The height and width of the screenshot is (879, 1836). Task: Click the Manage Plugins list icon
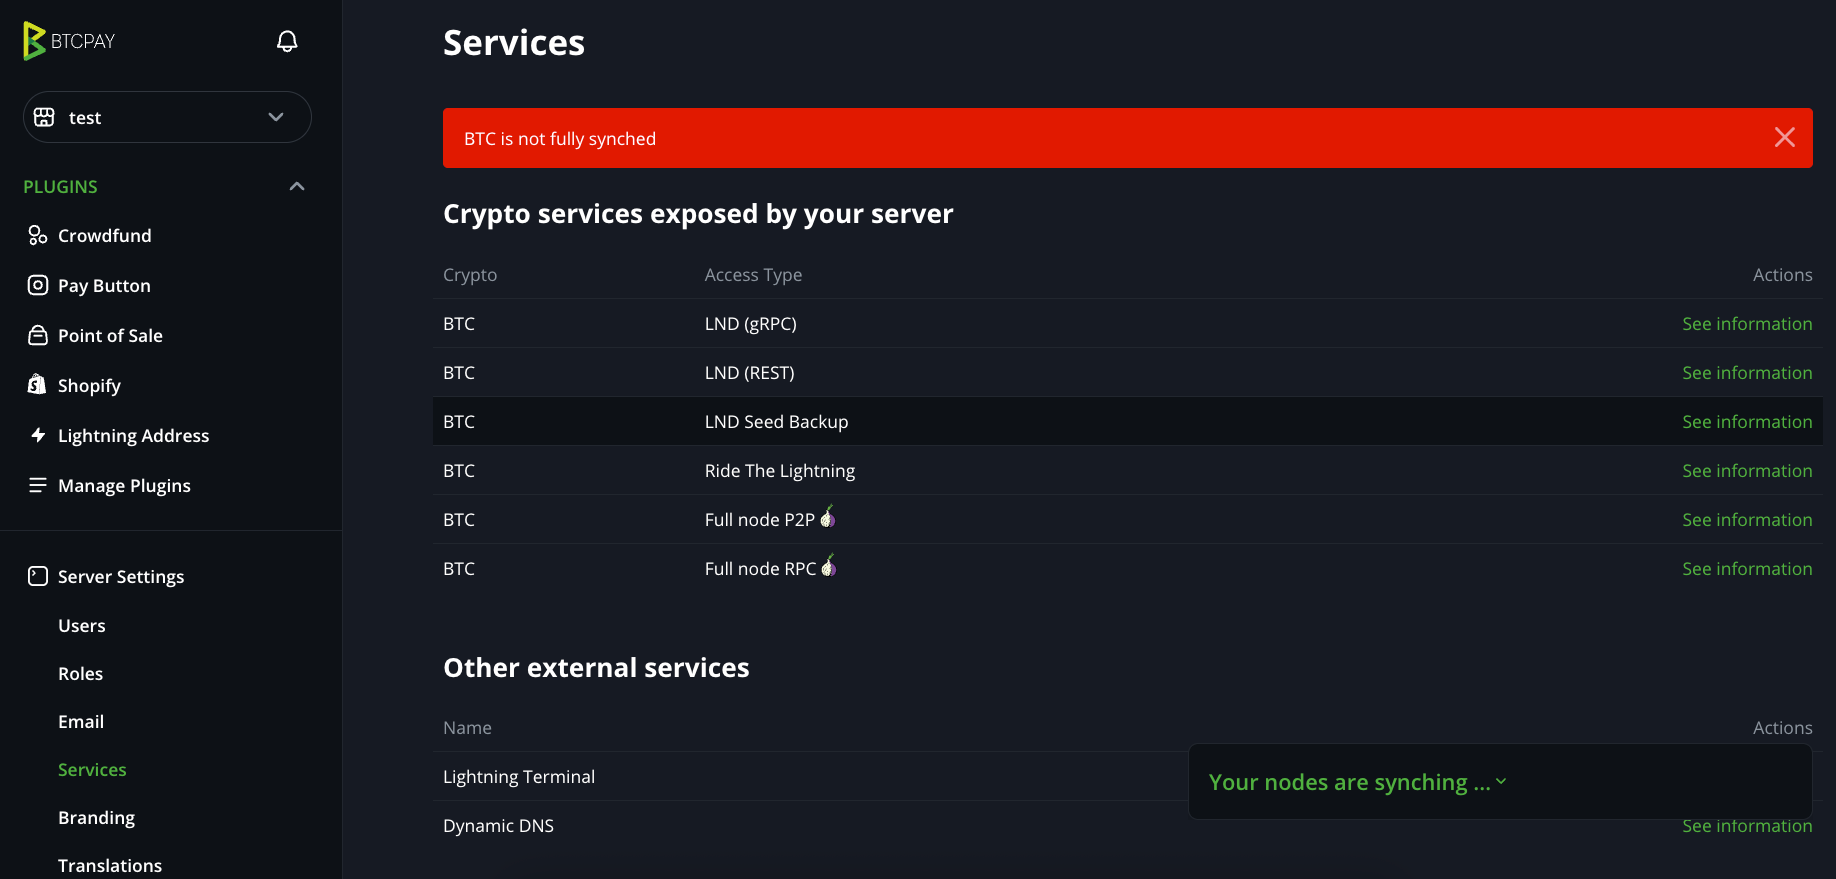pos(38,485)
